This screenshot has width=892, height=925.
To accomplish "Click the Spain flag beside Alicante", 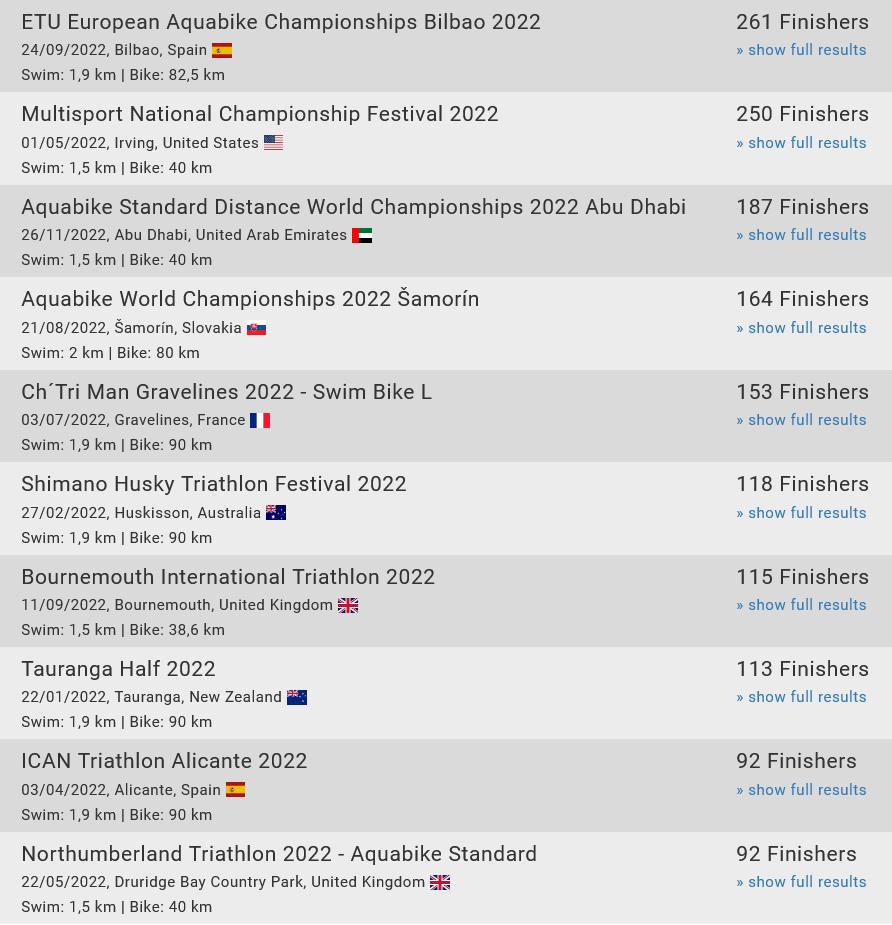I will point(235,790).
